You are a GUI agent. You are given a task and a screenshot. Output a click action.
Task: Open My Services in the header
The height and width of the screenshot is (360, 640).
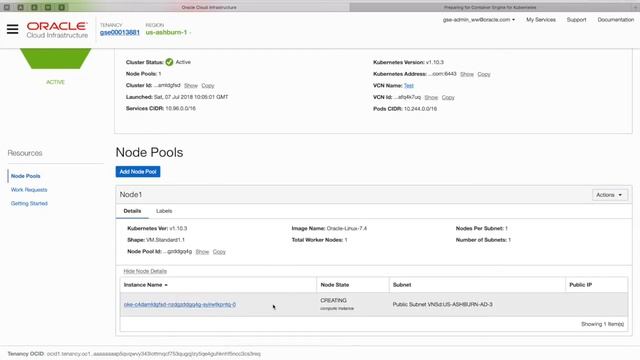point(541,20)
